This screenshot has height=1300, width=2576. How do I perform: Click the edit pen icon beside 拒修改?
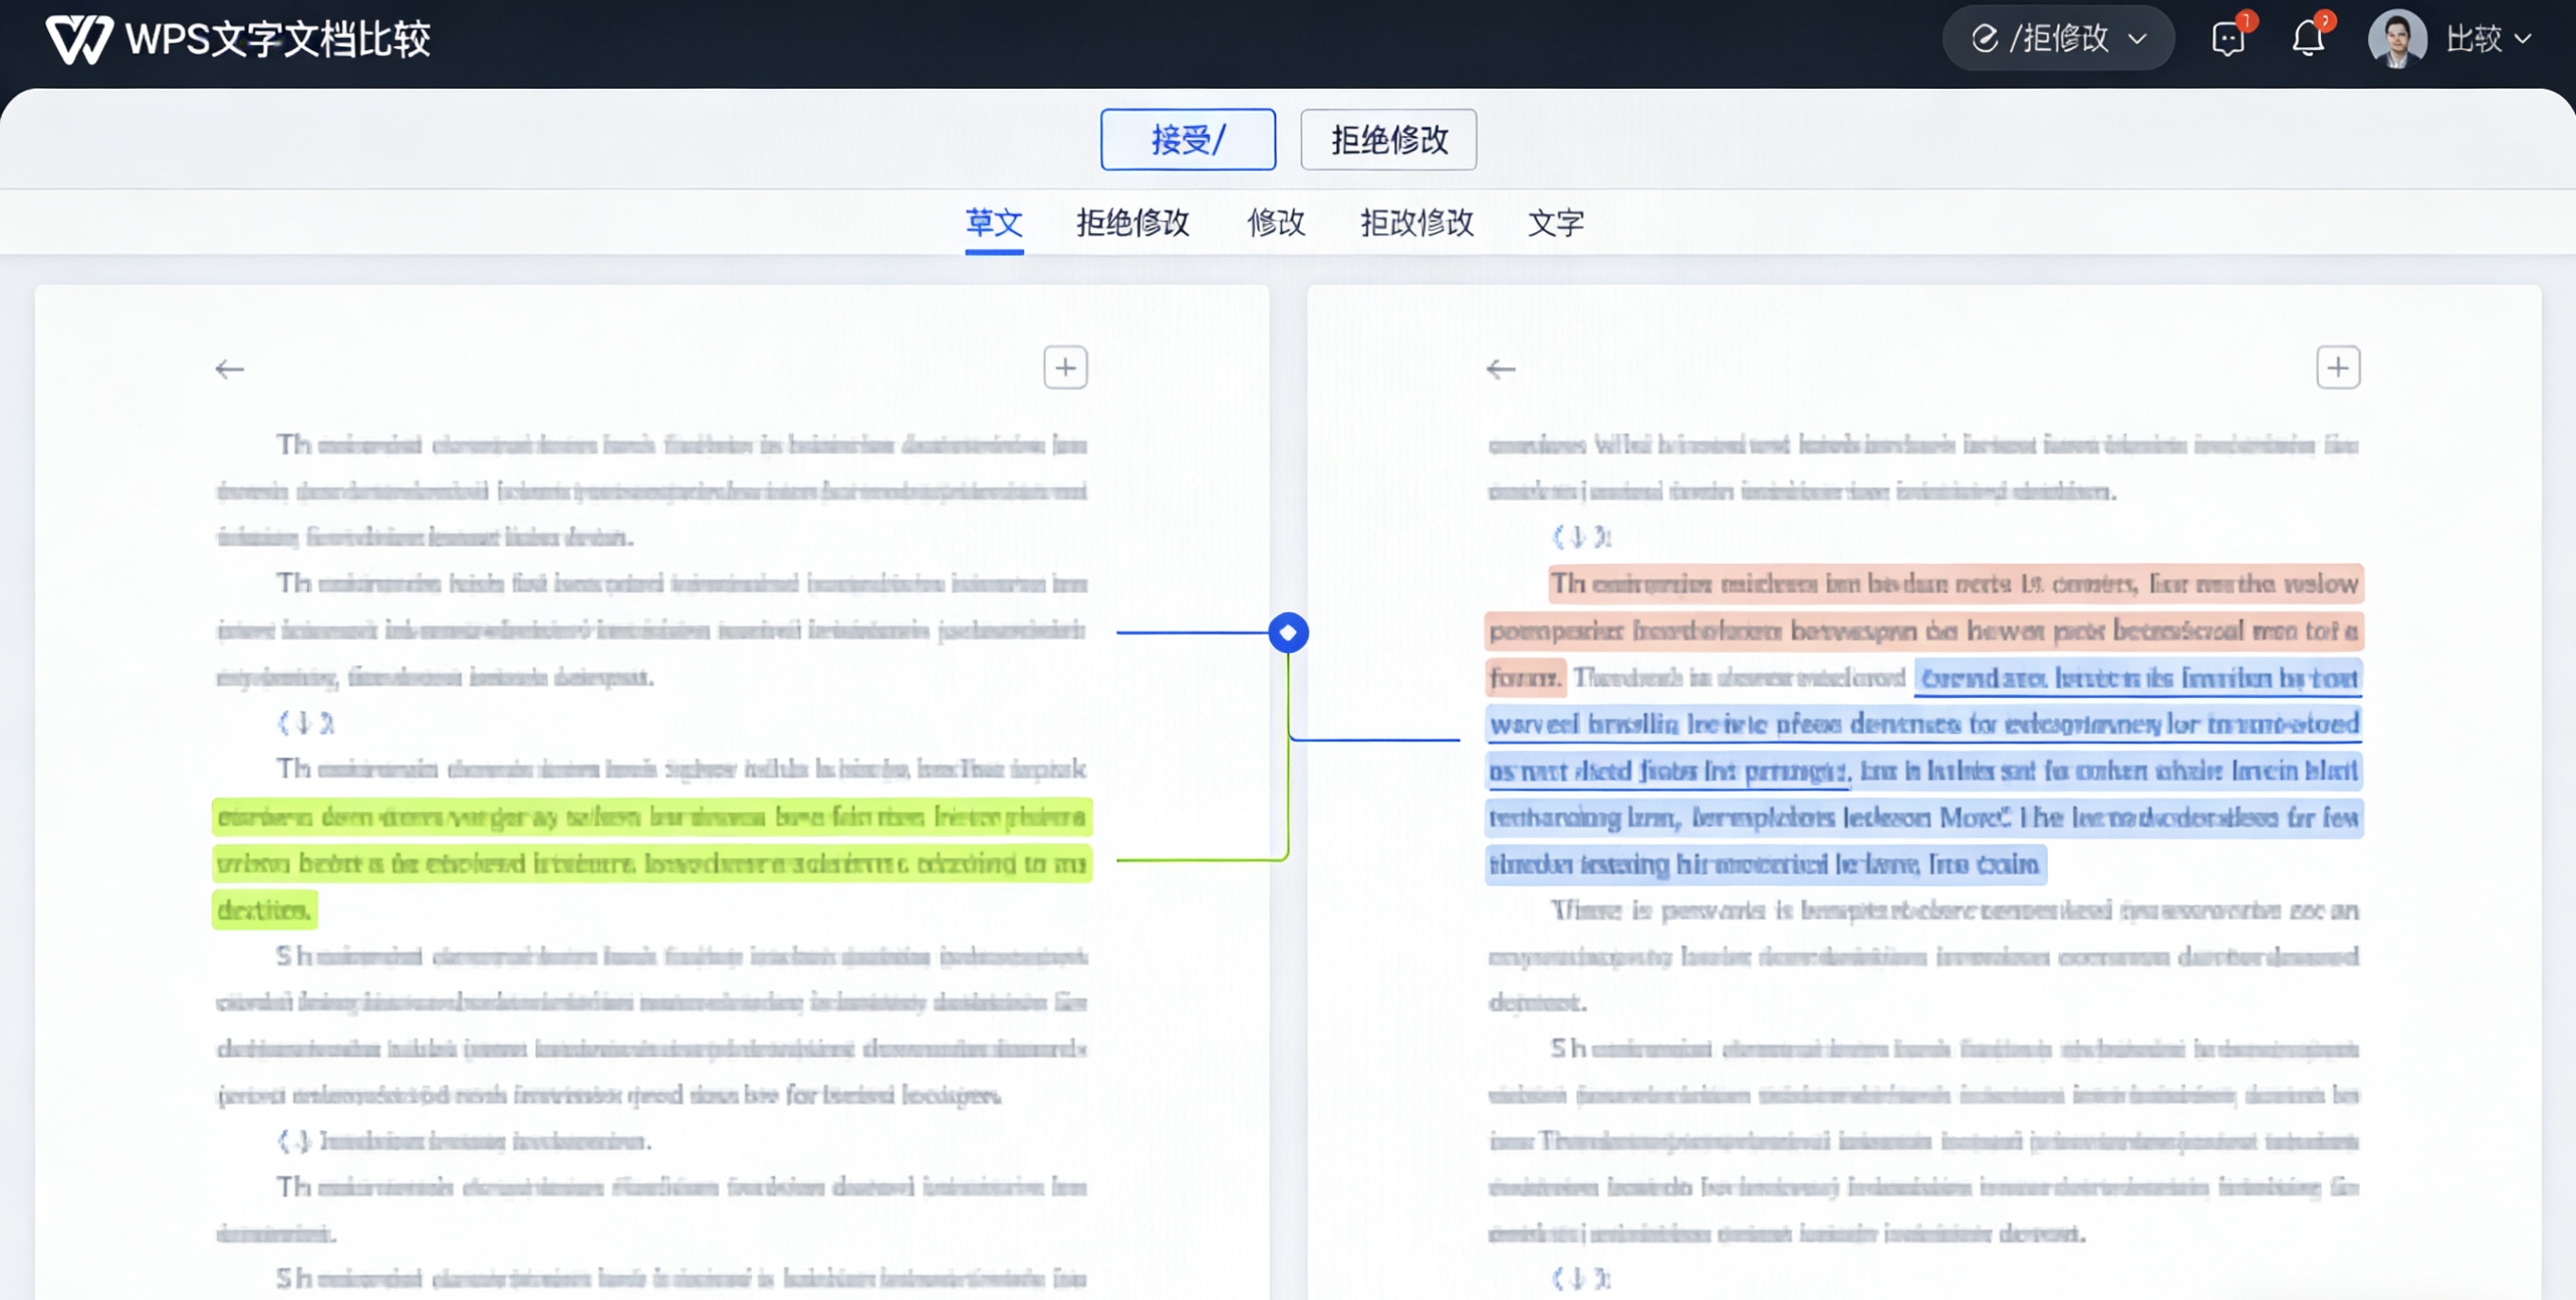[1986, 38]
